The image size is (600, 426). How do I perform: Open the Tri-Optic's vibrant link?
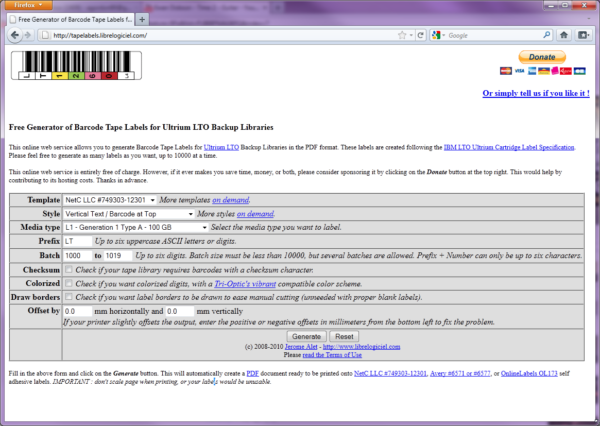click(245, 284)
